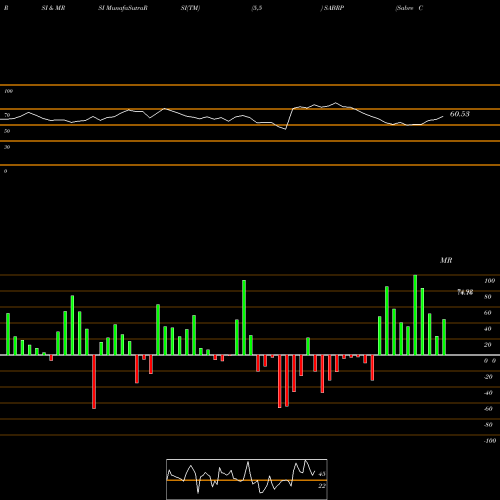500x500 pixels.
Task: Open the mini RSI thumbnail chart
Action: point(247,479)
